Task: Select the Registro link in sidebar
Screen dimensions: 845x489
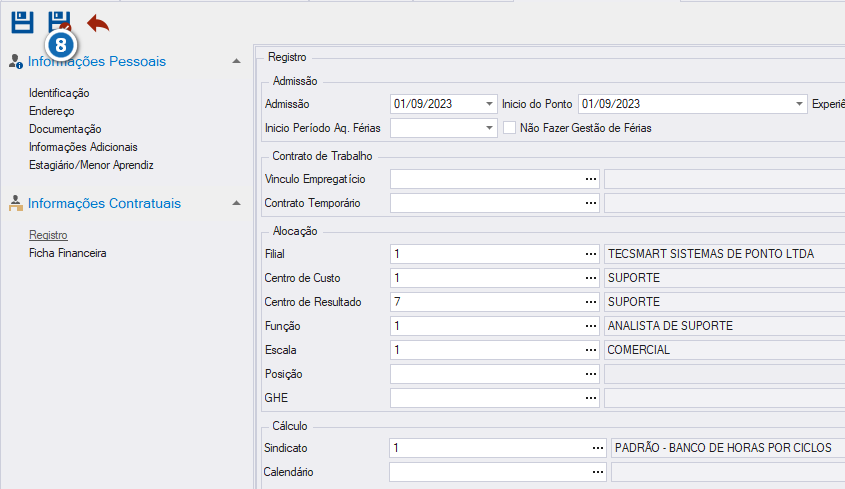Action: 49,235
